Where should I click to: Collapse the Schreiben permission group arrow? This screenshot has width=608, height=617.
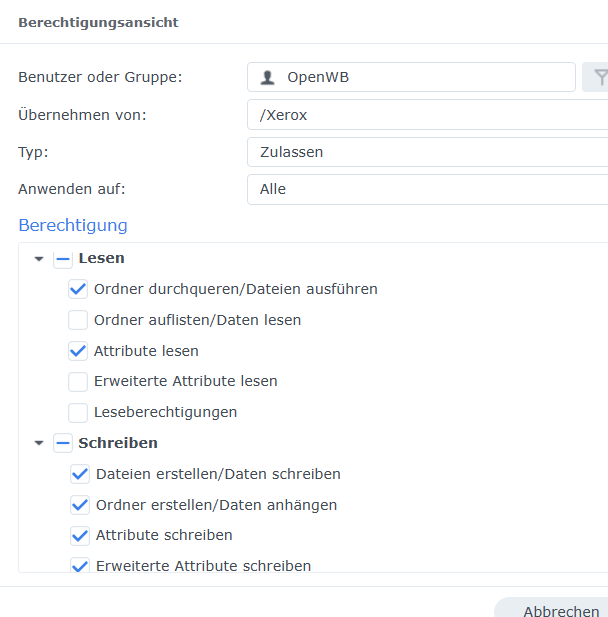(39, 443)
